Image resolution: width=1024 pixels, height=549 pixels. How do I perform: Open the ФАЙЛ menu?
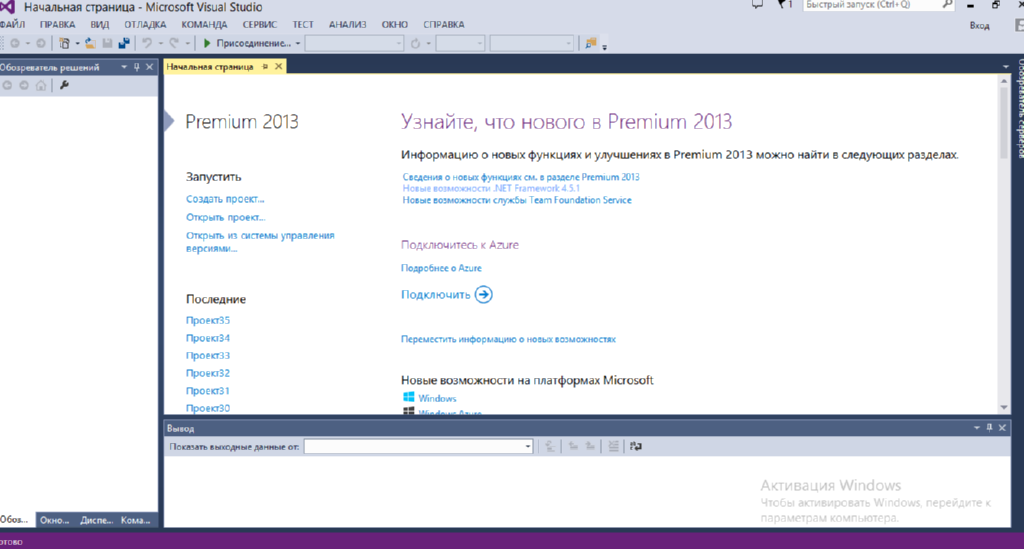12,25
